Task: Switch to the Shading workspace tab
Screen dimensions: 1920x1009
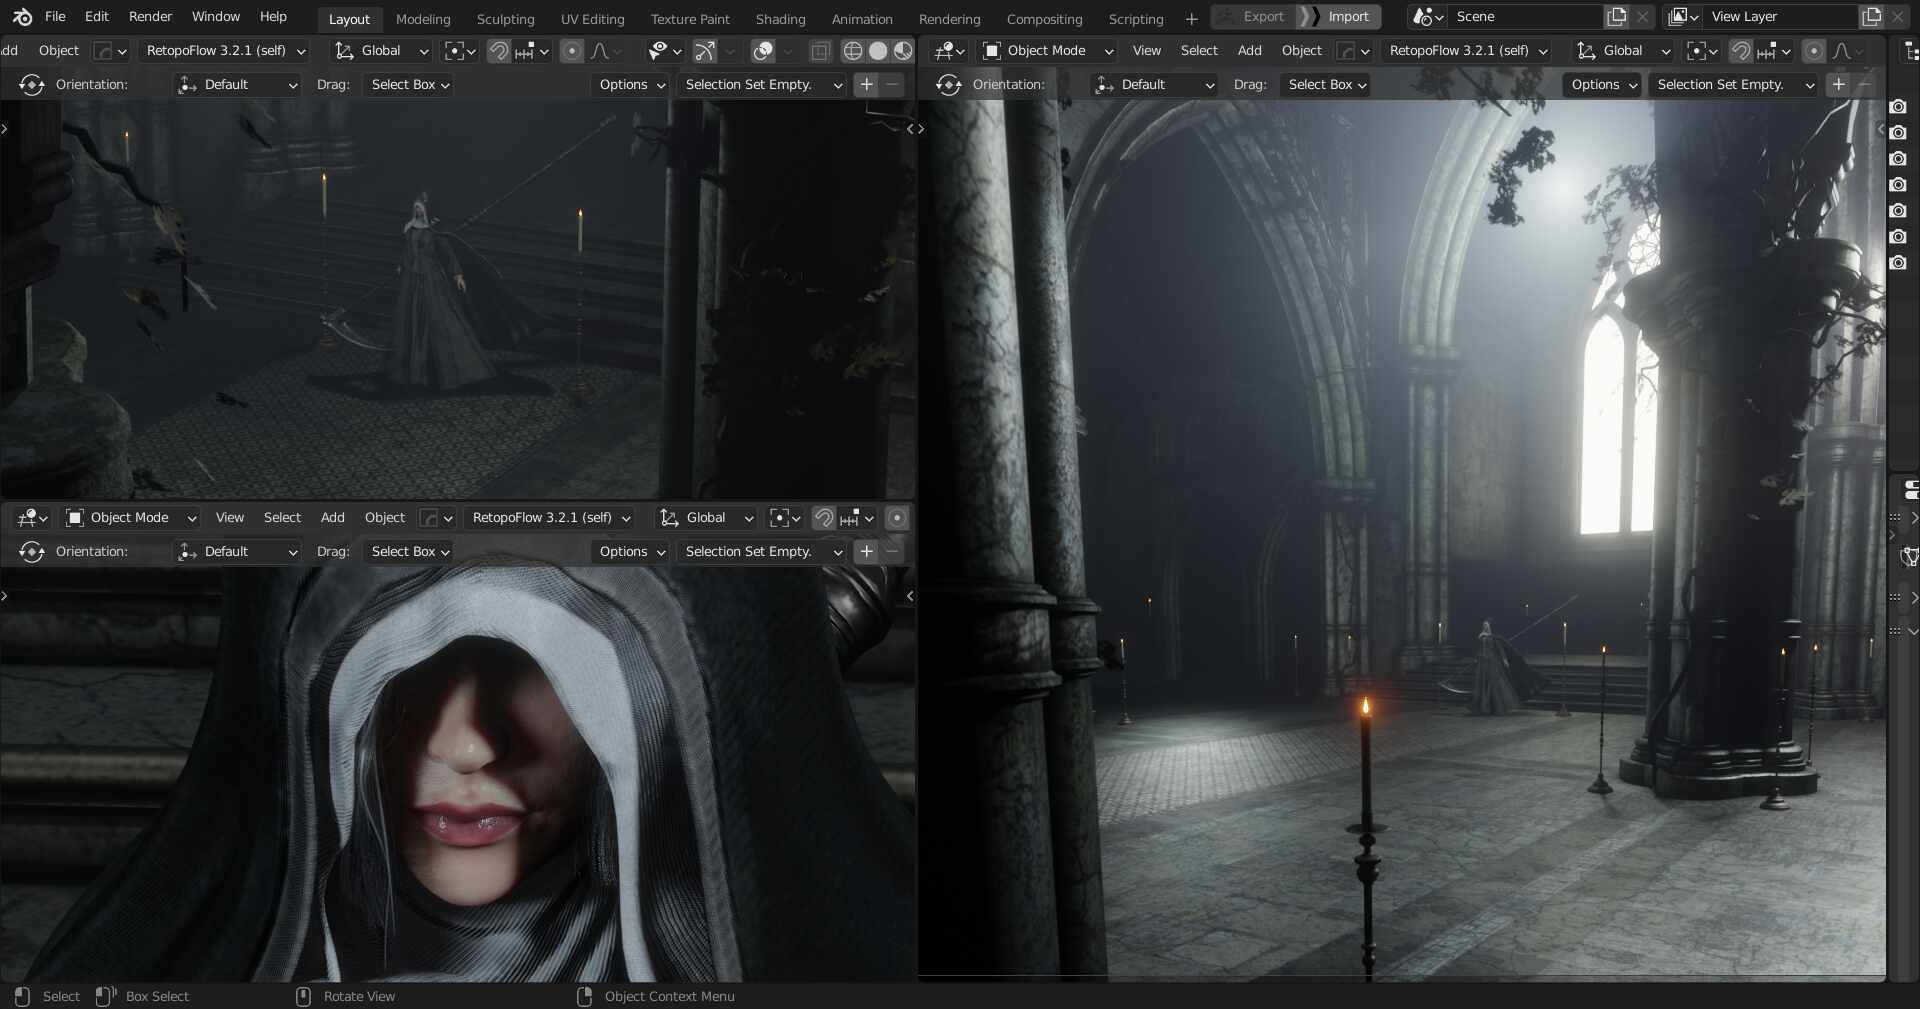Action: pos(780,19)
